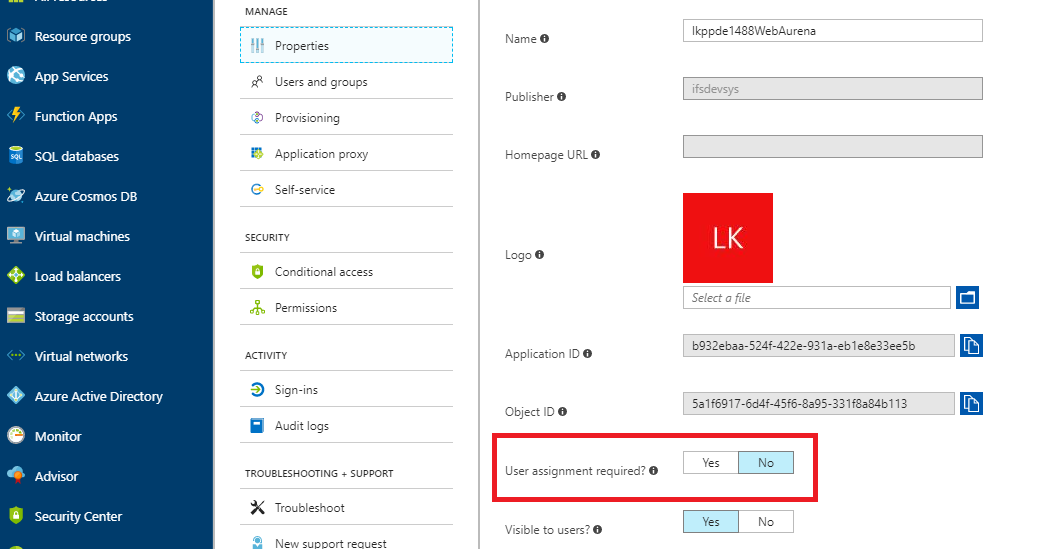Image resolution: width=1058 pixels, height=549 pixels.
Task: Click the Provisioning icon
Action: 257,117
